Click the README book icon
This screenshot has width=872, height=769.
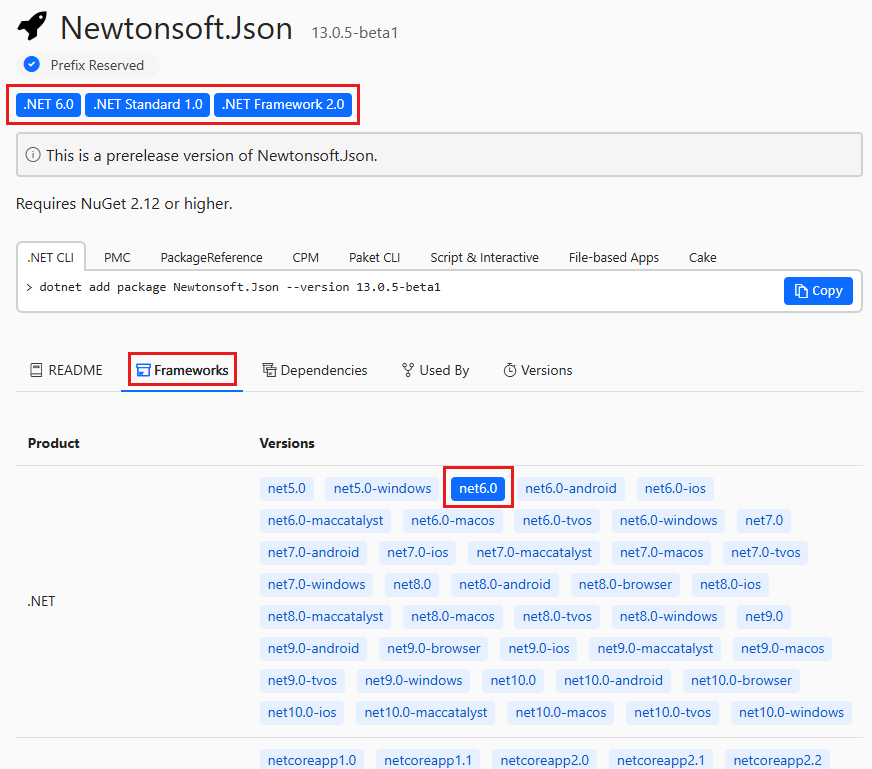point(36,370)
